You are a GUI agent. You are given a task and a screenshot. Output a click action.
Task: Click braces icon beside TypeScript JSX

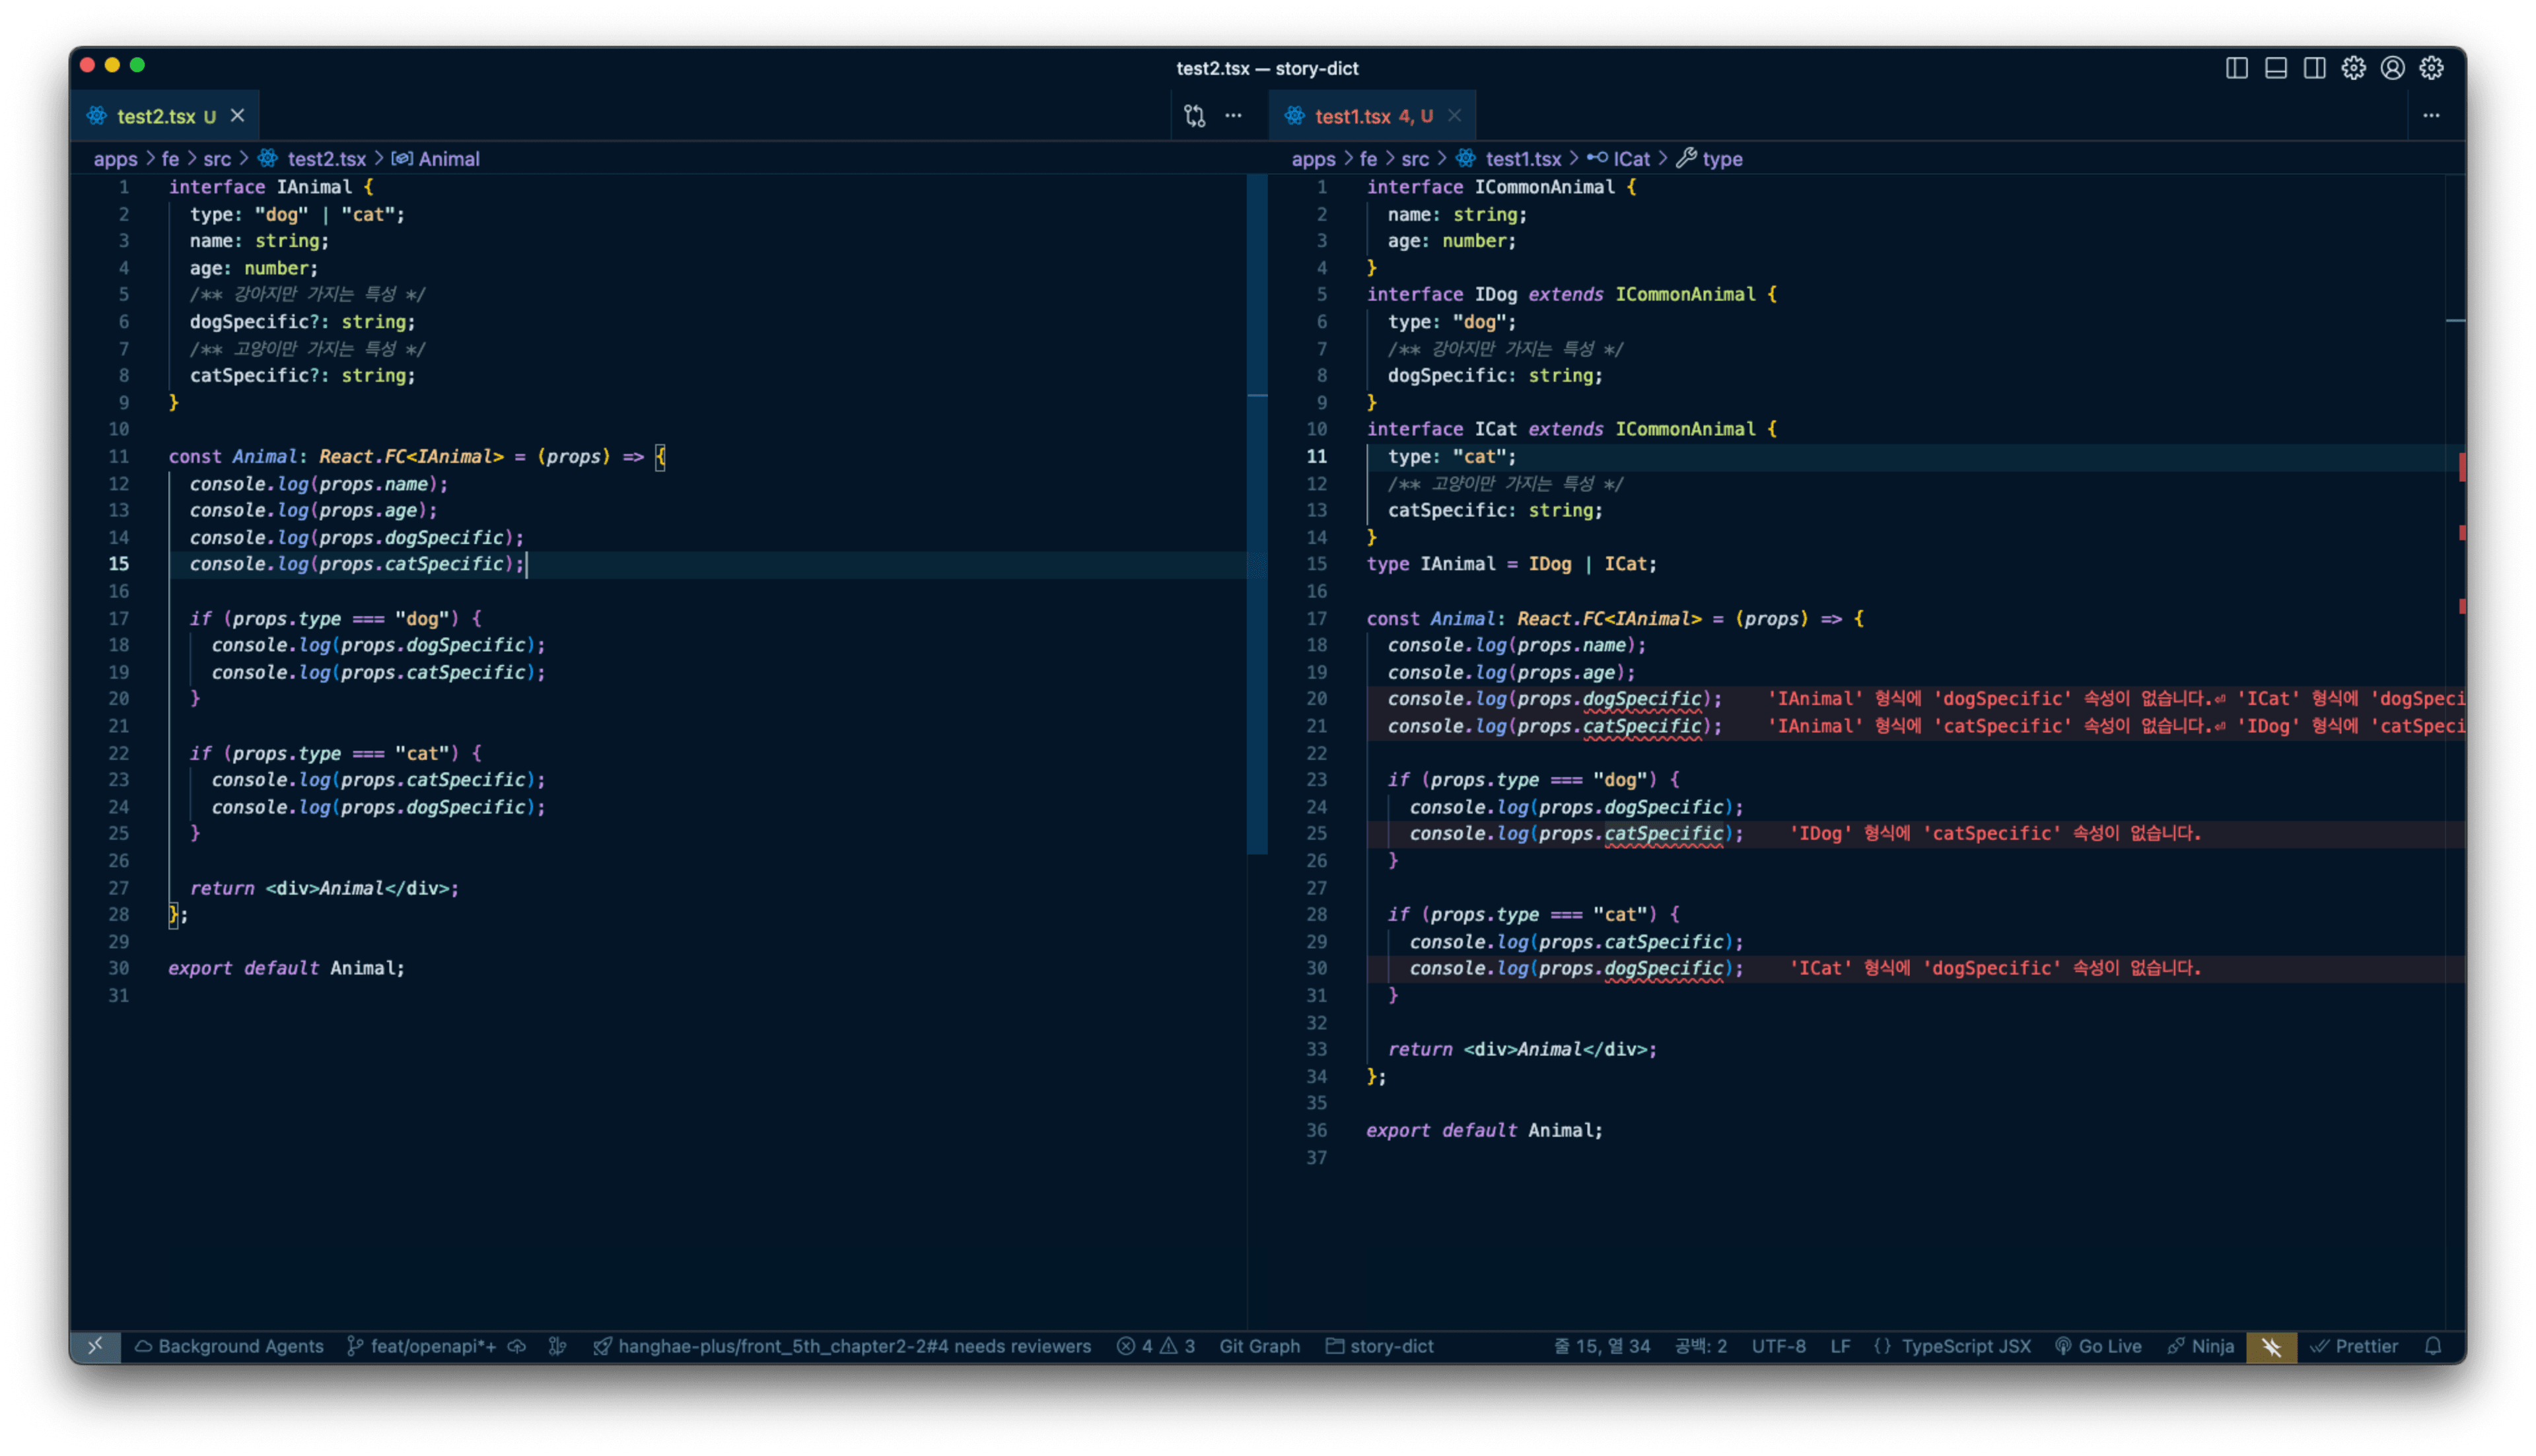[1883, 1347]
